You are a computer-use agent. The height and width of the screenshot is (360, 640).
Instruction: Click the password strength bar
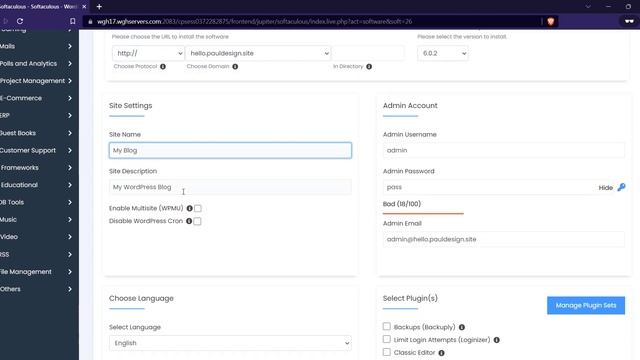point(423,213)
